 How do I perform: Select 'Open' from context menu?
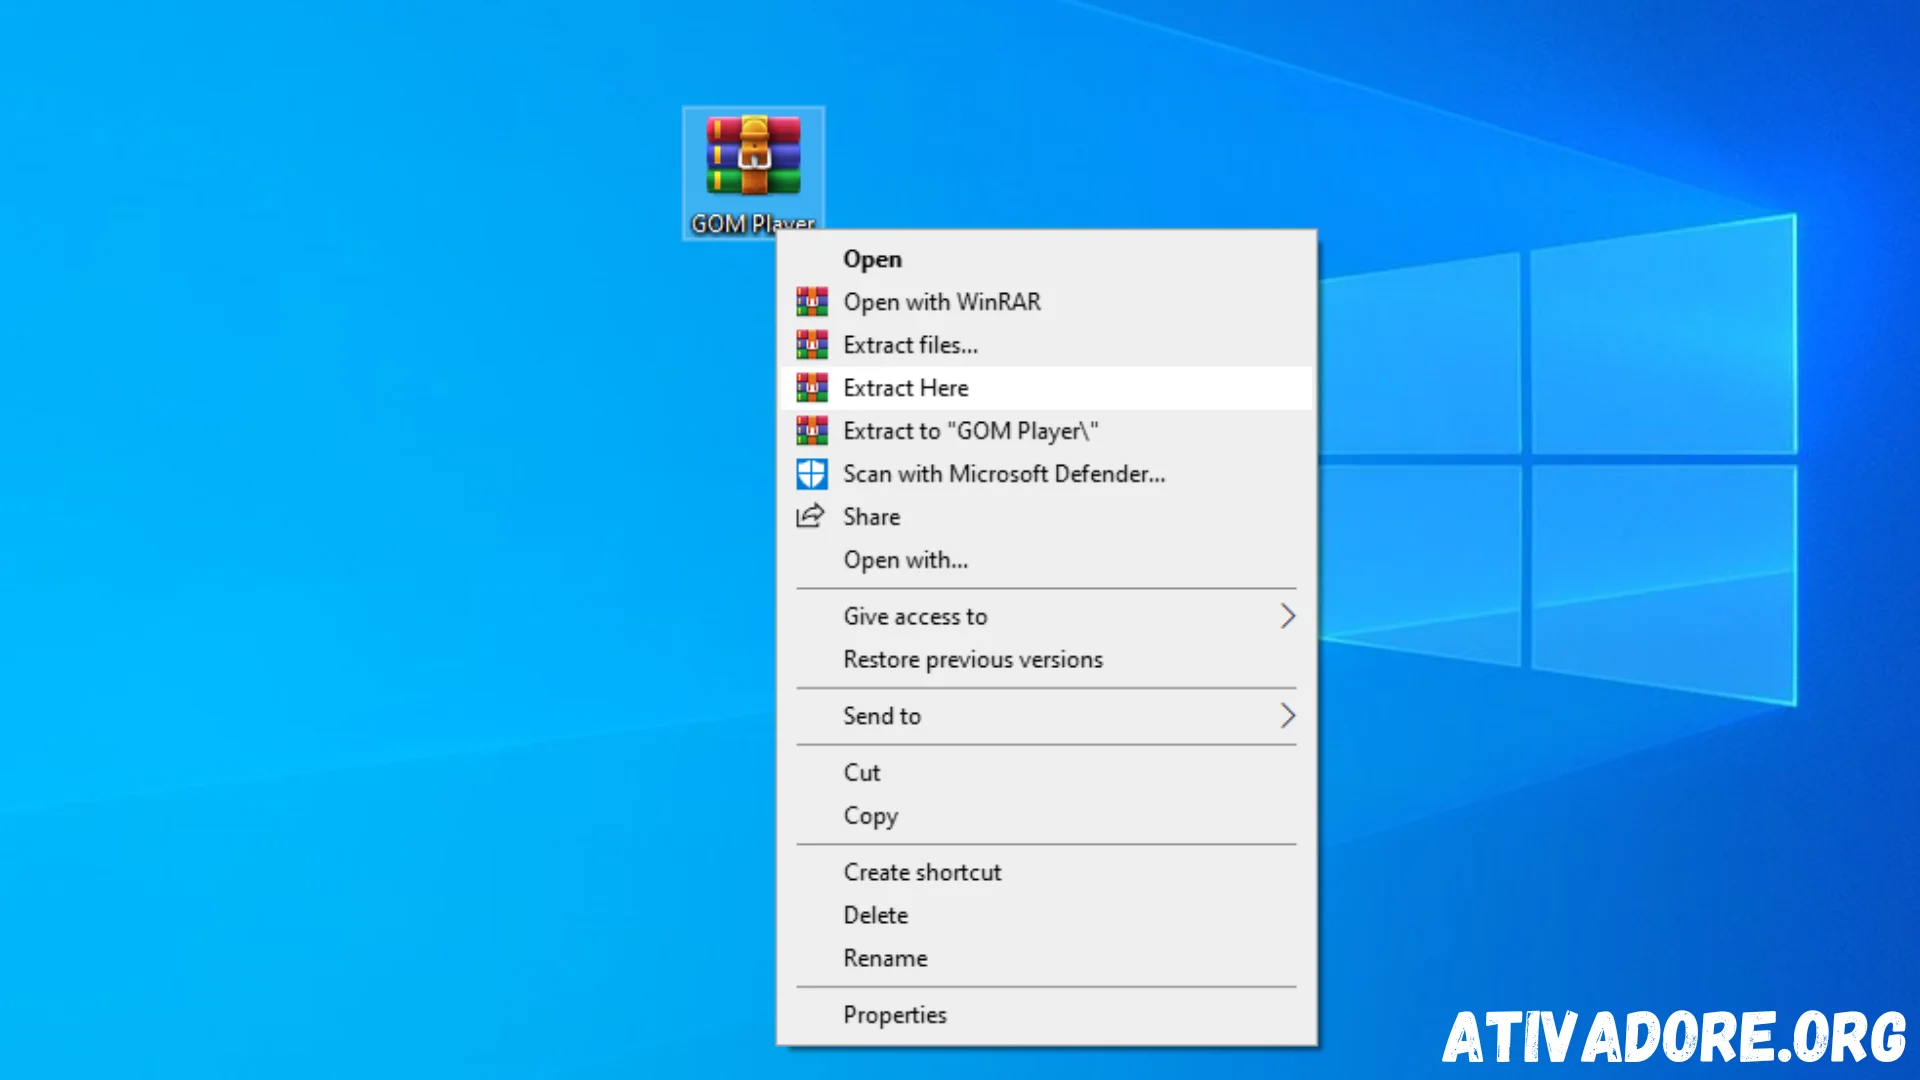pos(870,257)
